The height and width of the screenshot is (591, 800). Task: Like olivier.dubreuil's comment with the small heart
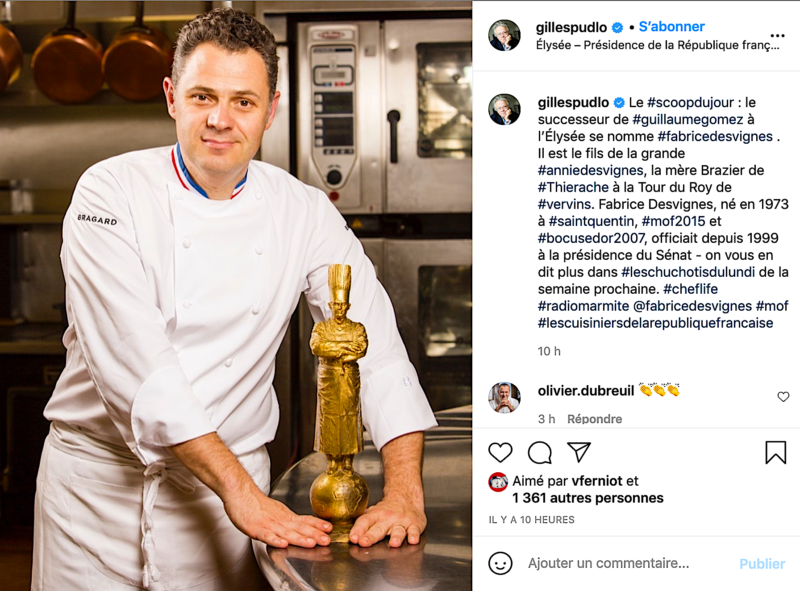coord(783,397)
